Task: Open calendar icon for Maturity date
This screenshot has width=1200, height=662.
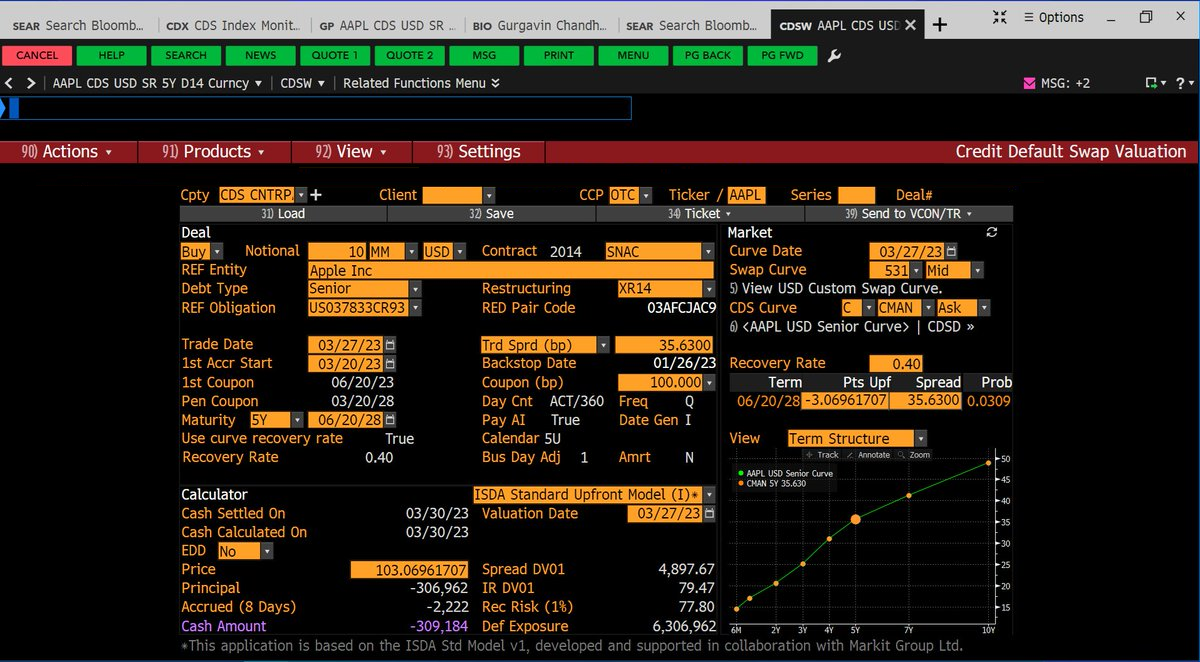Action: click(x=390, y=420)
